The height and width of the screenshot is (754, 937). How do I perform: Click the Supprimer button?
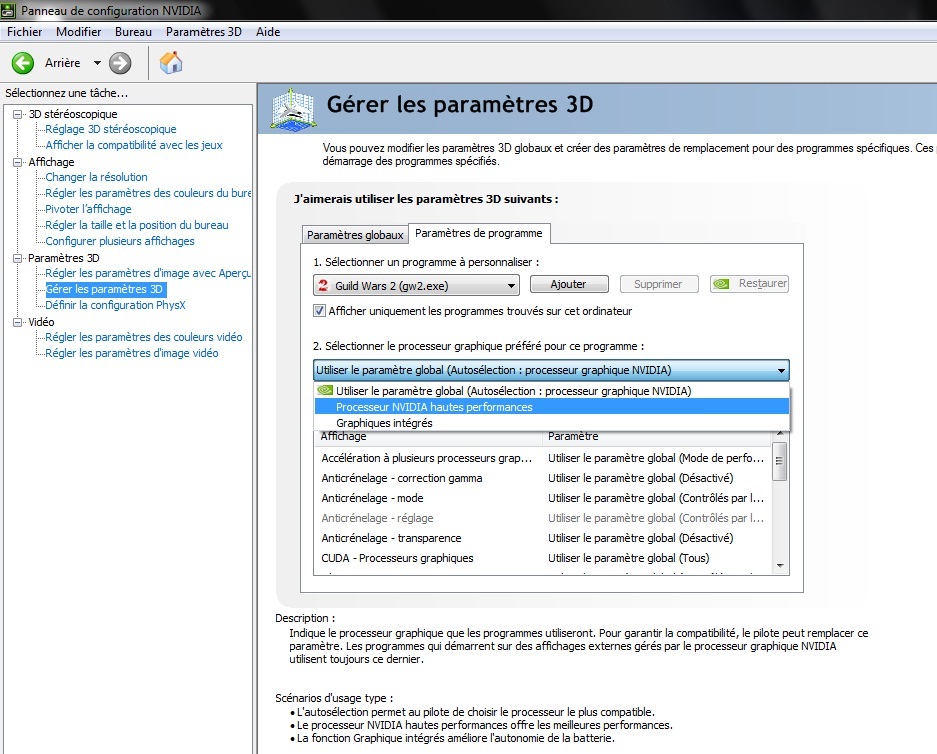658,284
